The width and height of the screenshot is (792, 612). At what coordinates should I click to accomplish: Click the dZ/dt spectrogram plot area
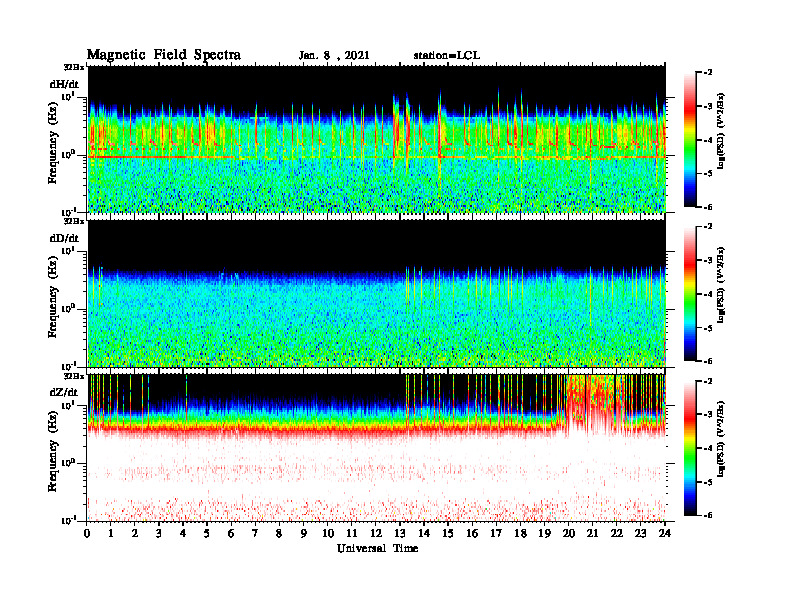click(377, 447)
